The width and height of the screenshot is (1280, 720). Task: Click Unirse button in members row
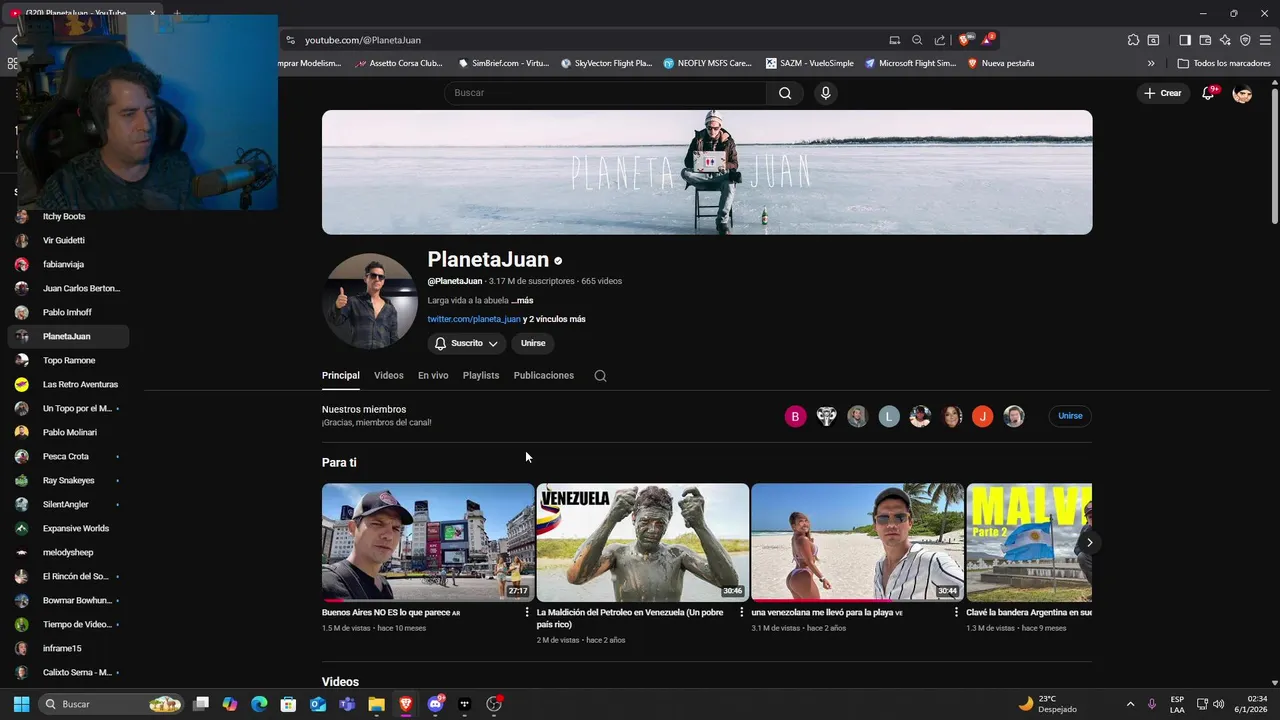[1070, 416]
